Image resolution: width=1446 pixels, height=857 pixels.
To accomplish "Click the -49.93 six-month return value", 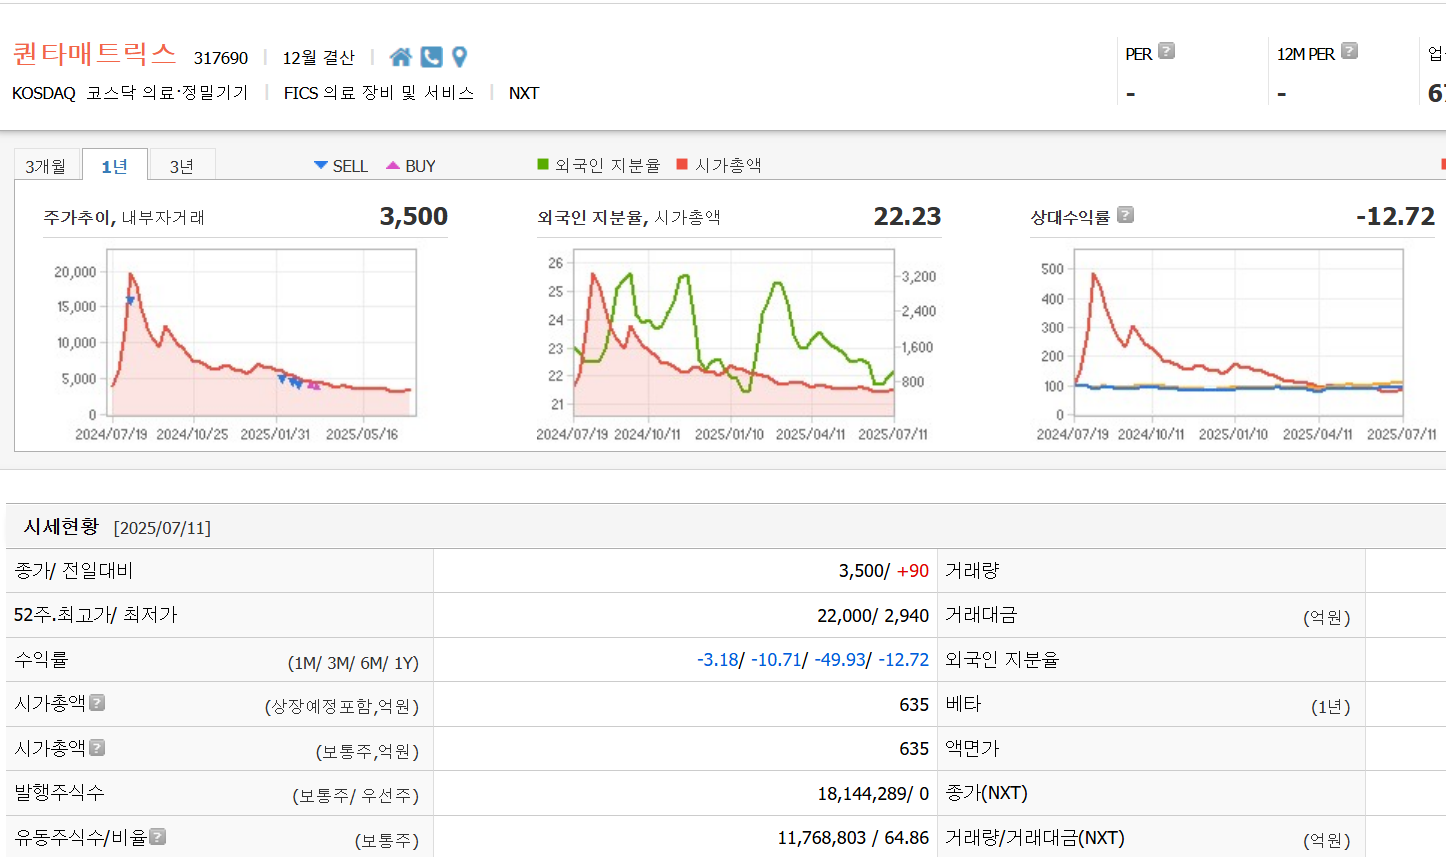I will click(839, 660).
